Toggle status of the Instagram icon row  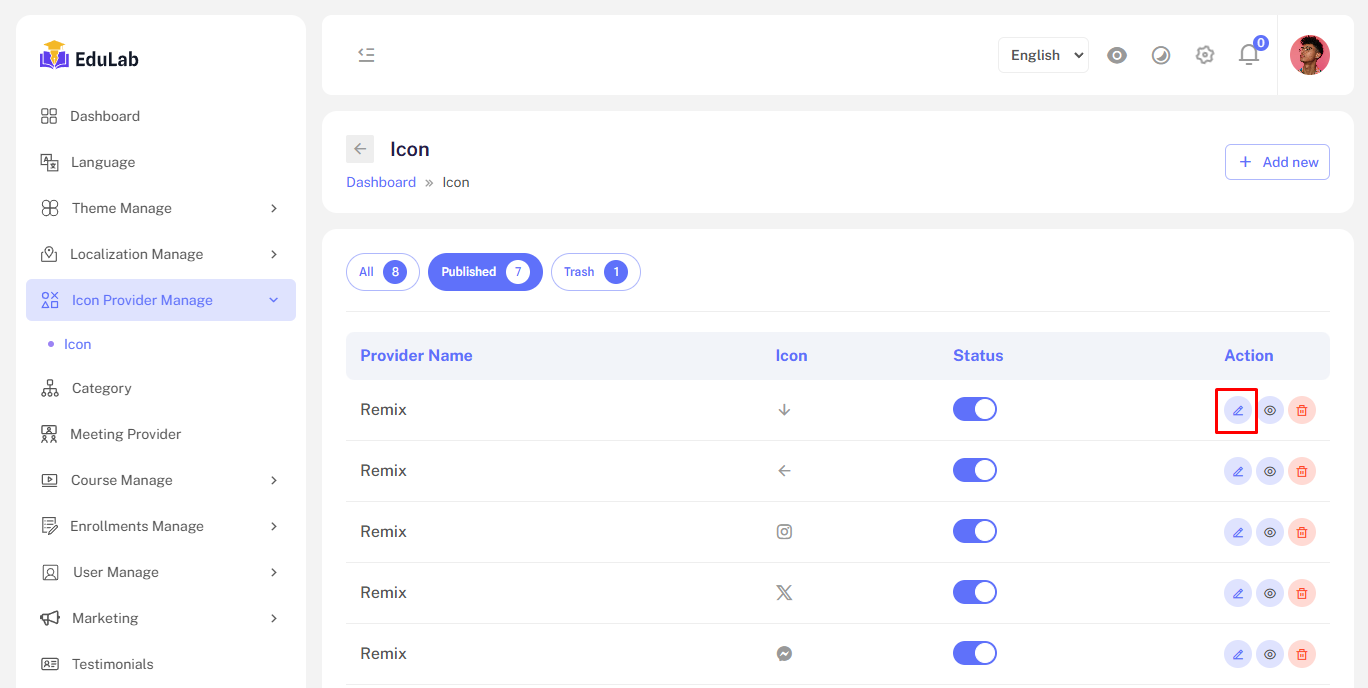(x=974, y=531)
